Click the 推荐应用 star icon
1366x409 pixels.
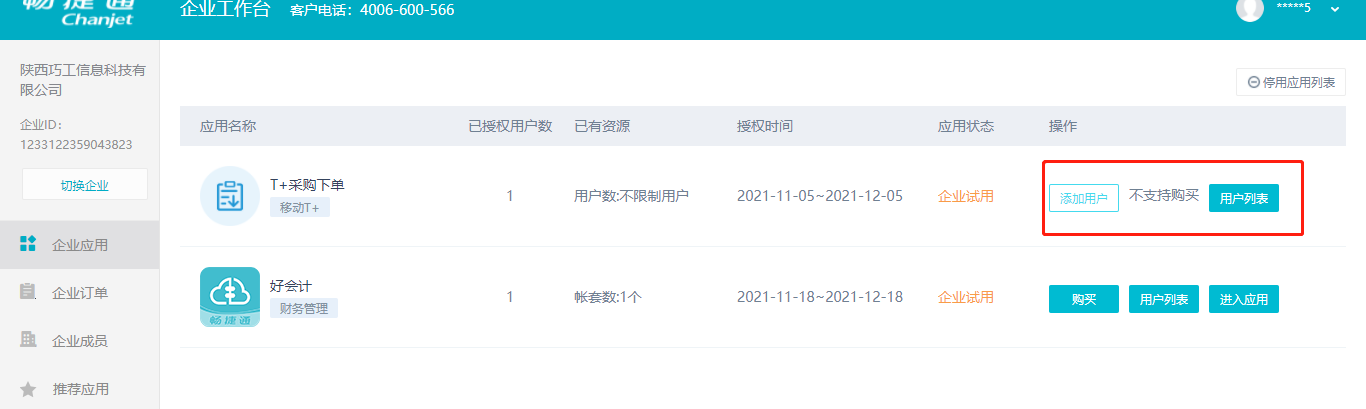point(28,388)
